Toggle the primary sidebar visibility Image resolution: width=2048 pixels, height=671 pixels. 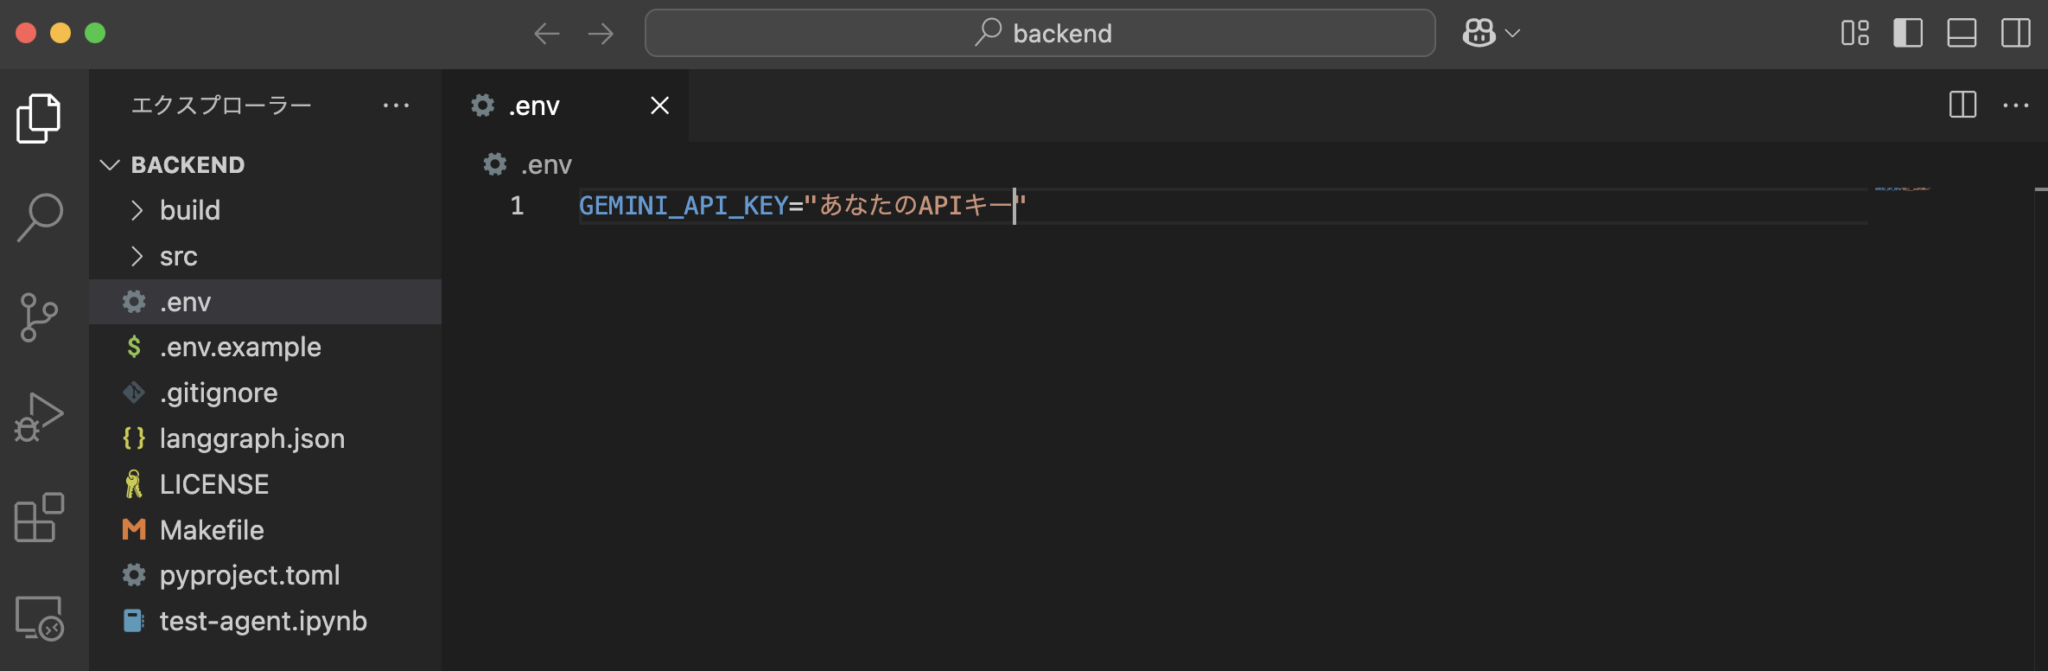[x=1908, y=33]
